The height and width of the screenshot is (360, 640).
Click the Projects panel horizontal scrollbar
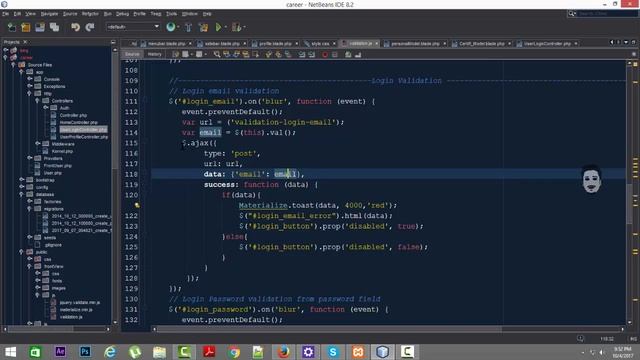coord(57,329)
